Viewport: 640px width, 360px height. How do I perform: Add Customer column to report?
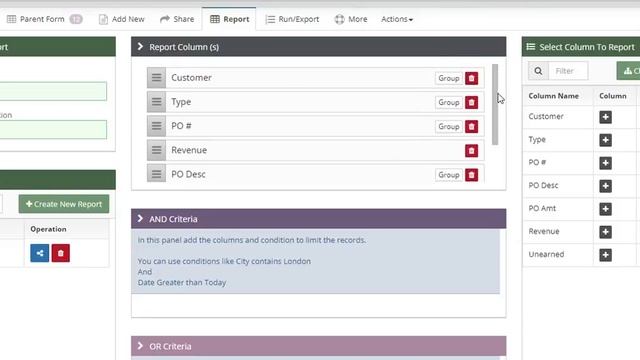click(x=605, y=117)
